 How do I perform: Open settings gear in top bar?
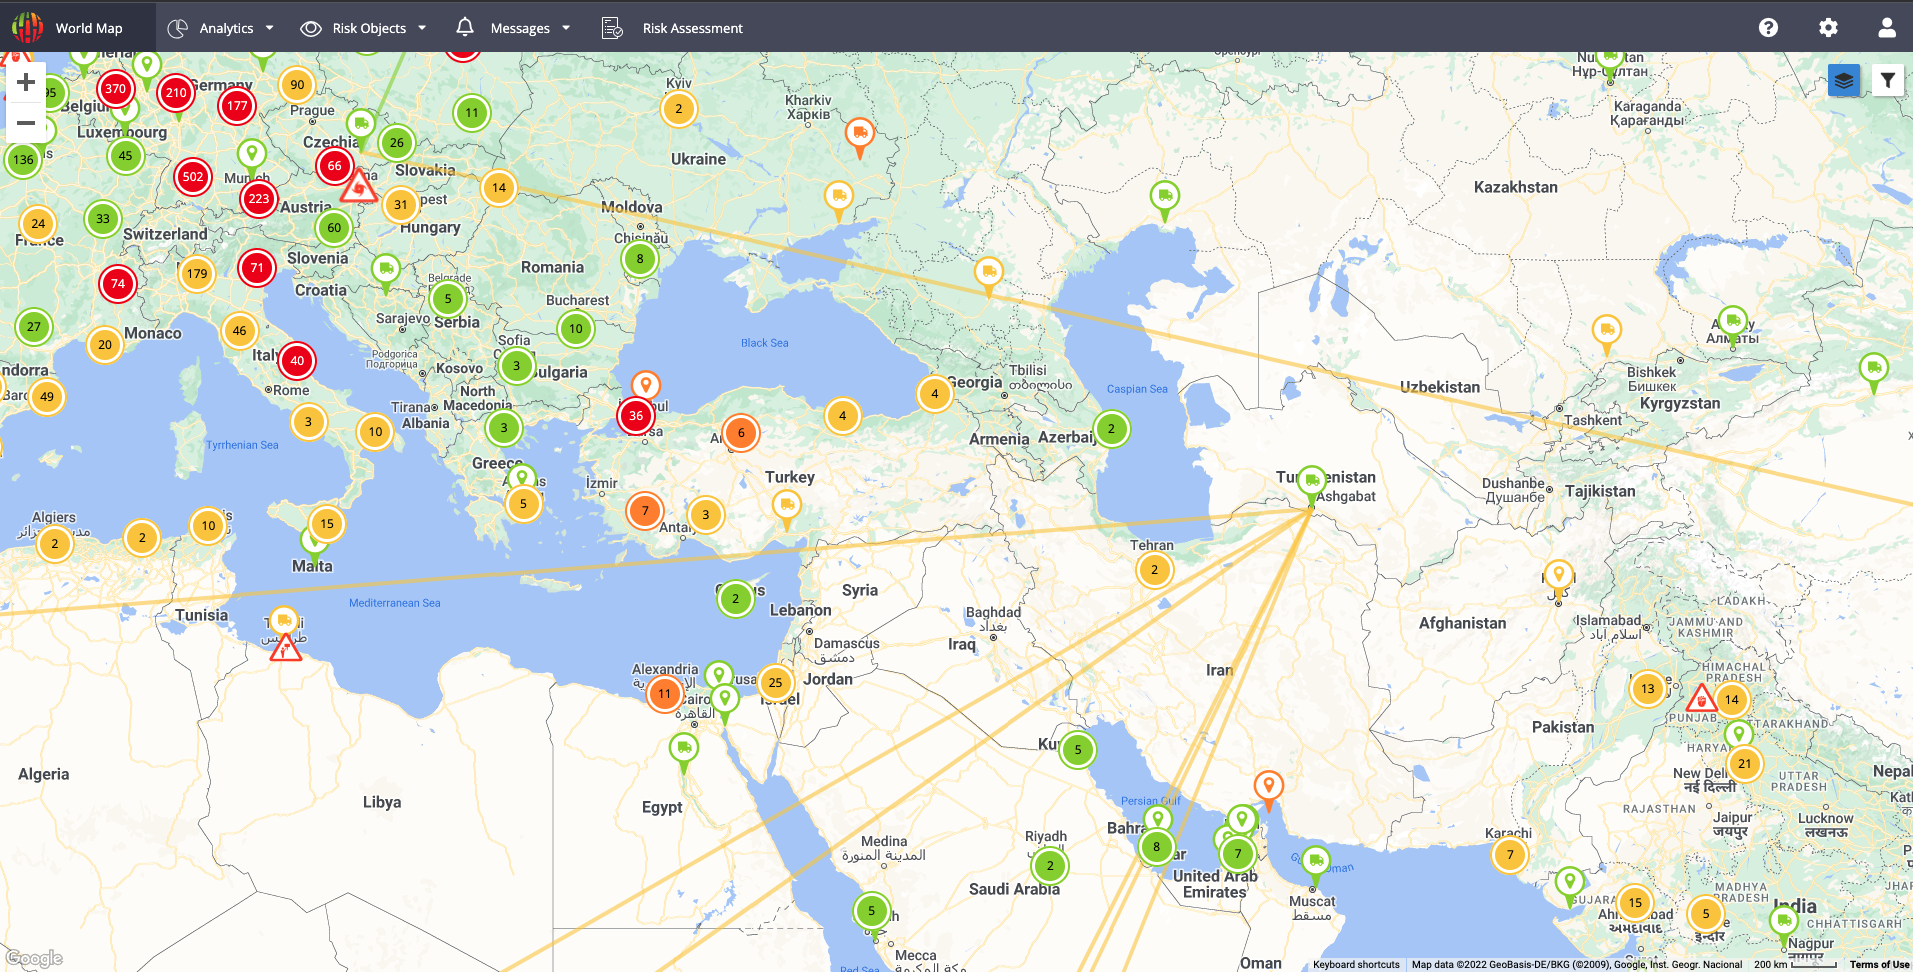pyautogui.click(x=1828, y=28)
